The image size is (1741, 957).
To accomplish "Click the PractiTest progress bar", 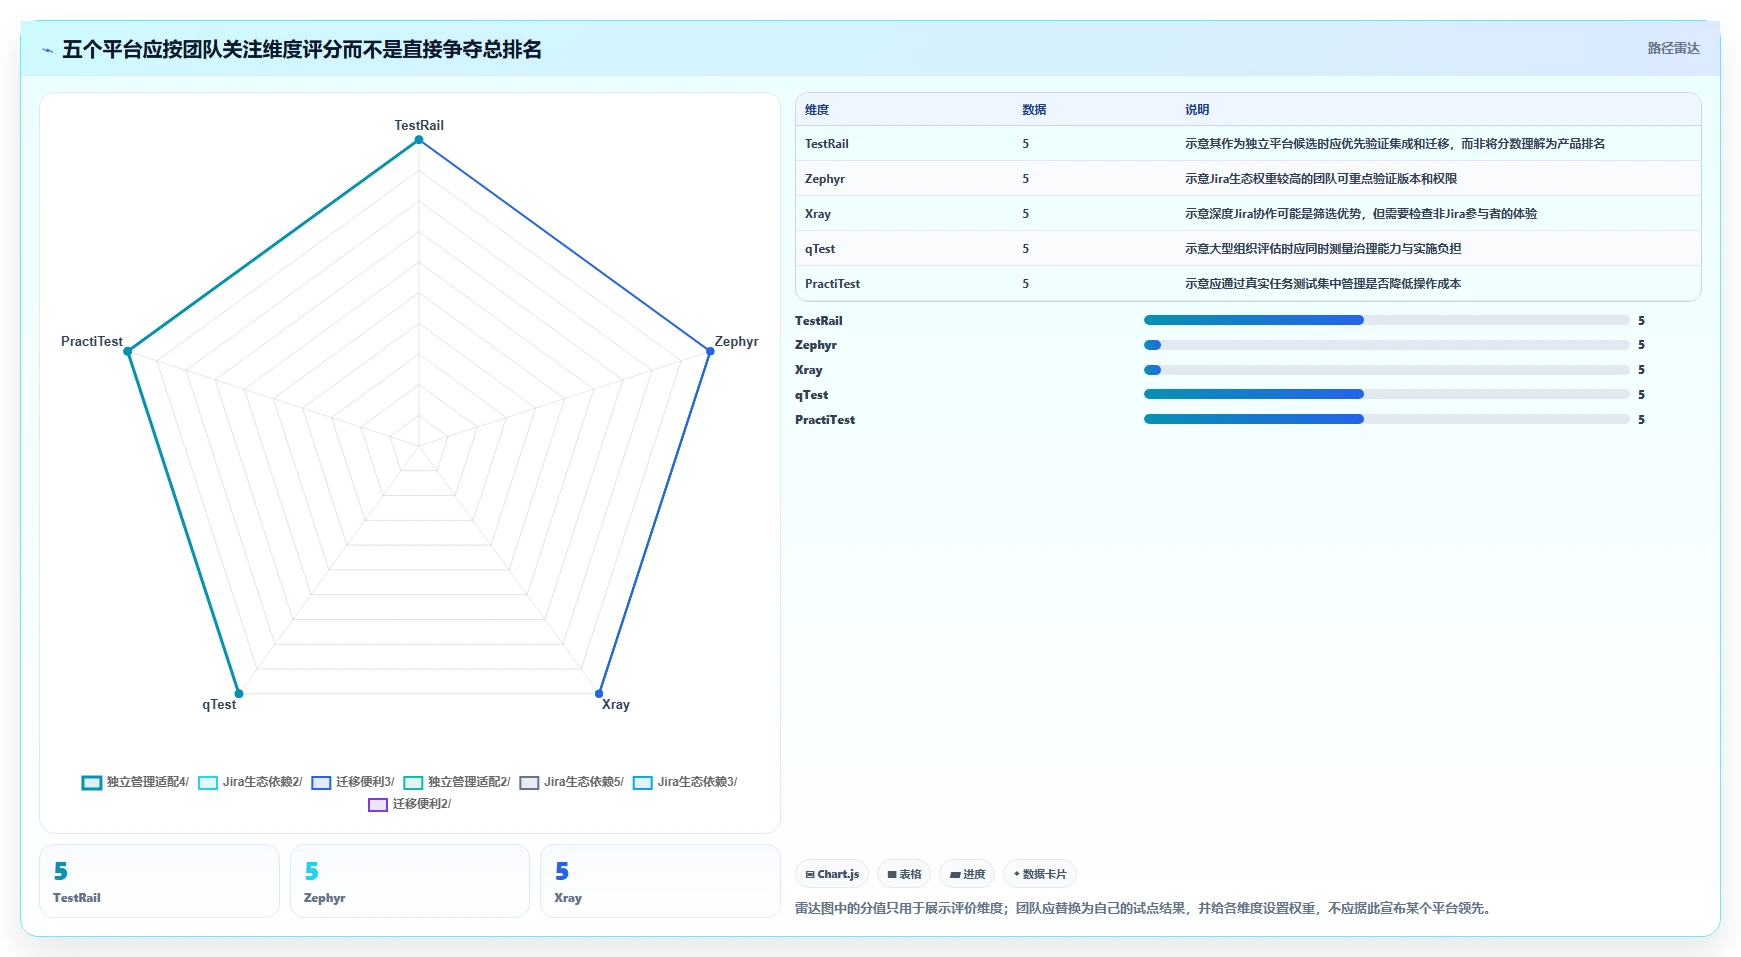I will (x=1386, y=420).
